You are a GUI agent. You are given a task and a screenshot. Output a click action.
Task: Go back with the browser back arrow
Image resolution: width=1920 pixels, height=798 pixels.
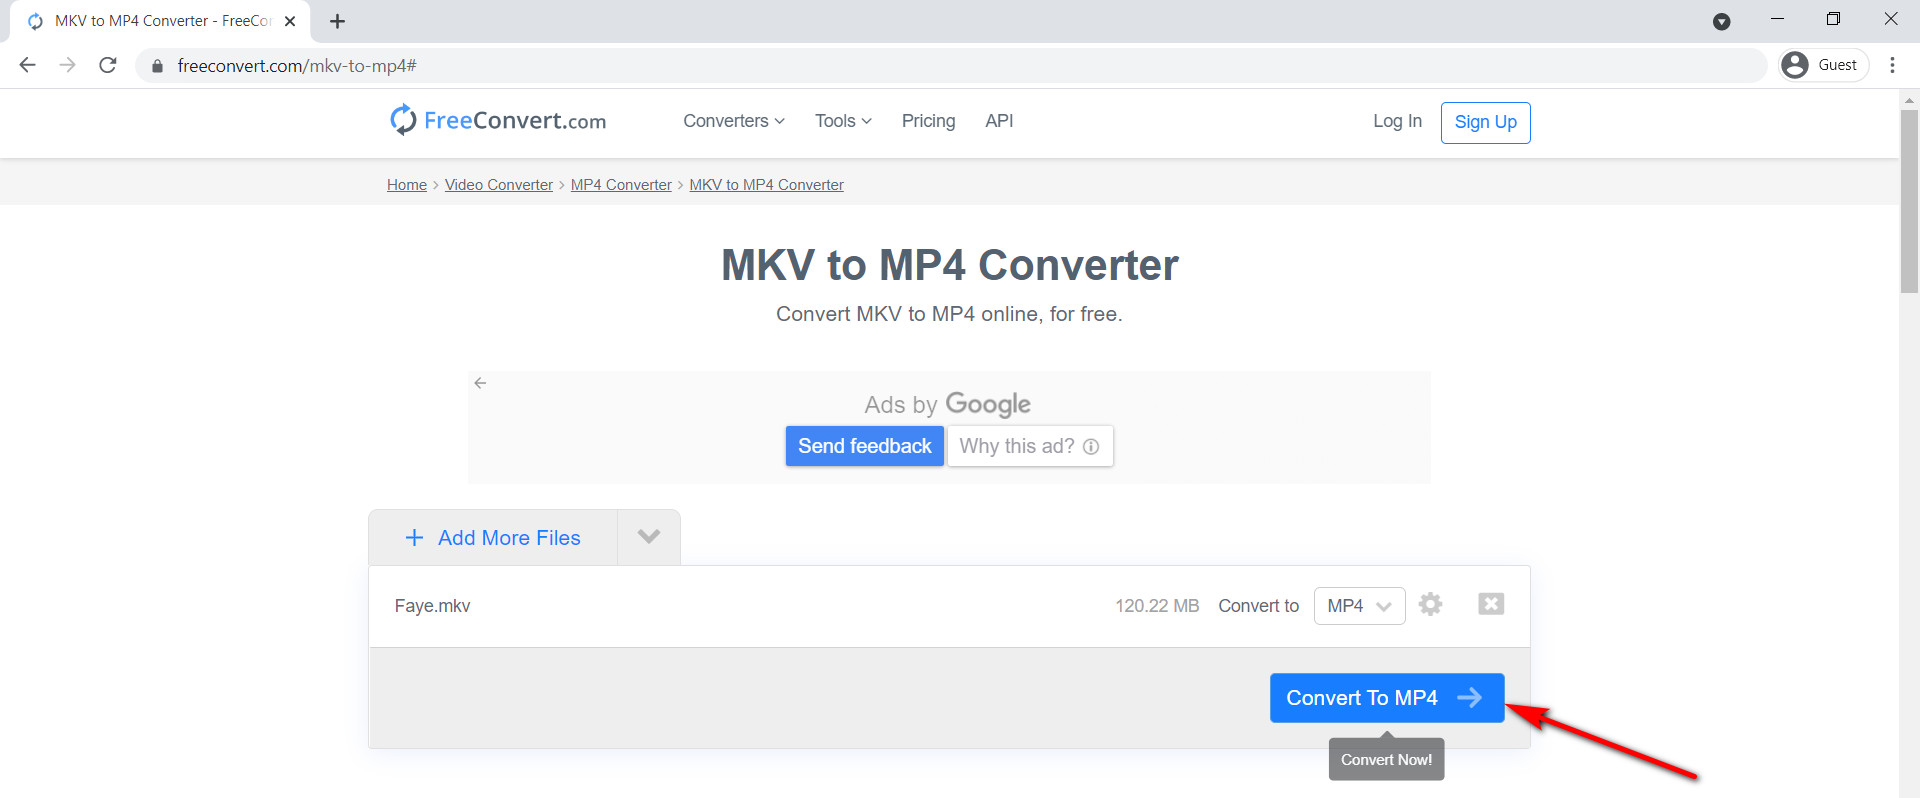28,65
